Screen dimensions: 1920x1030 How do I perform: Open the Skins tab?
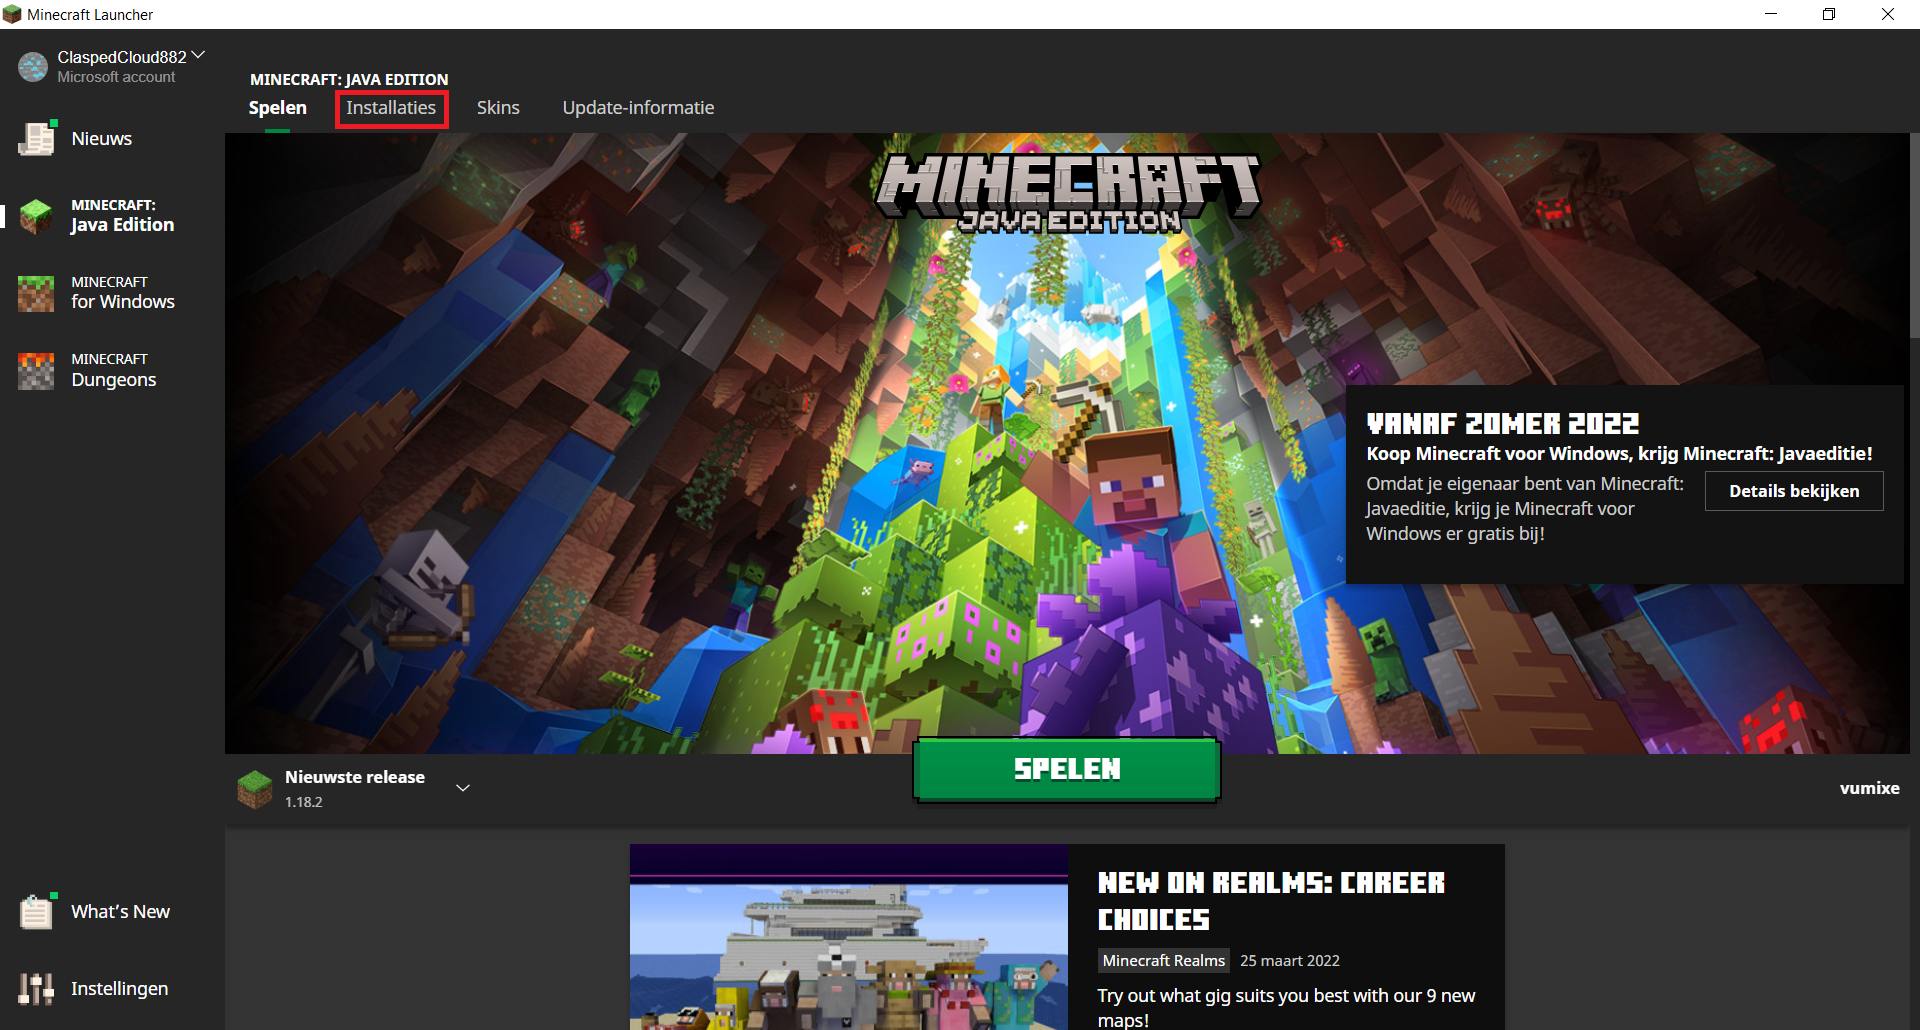pyautogui.click(x=498, y=107)
